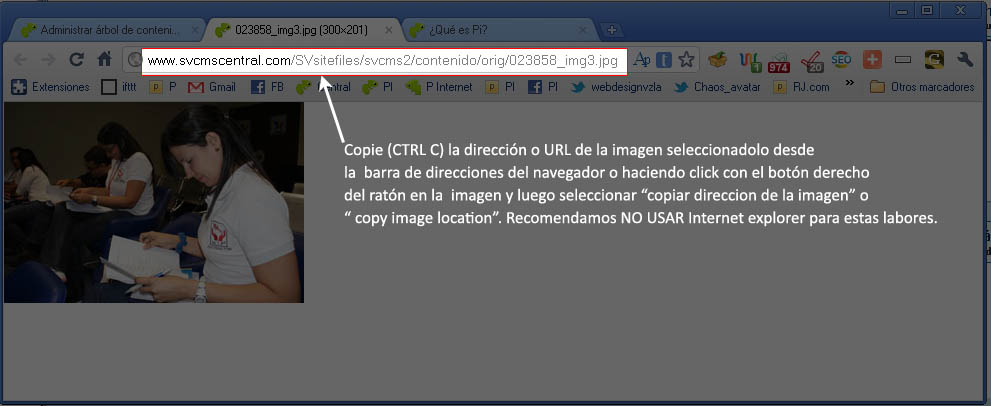This screenshot has width=991, height=406.
Task: Click the back navigation arrow
Action: click(x=20, y=60)
